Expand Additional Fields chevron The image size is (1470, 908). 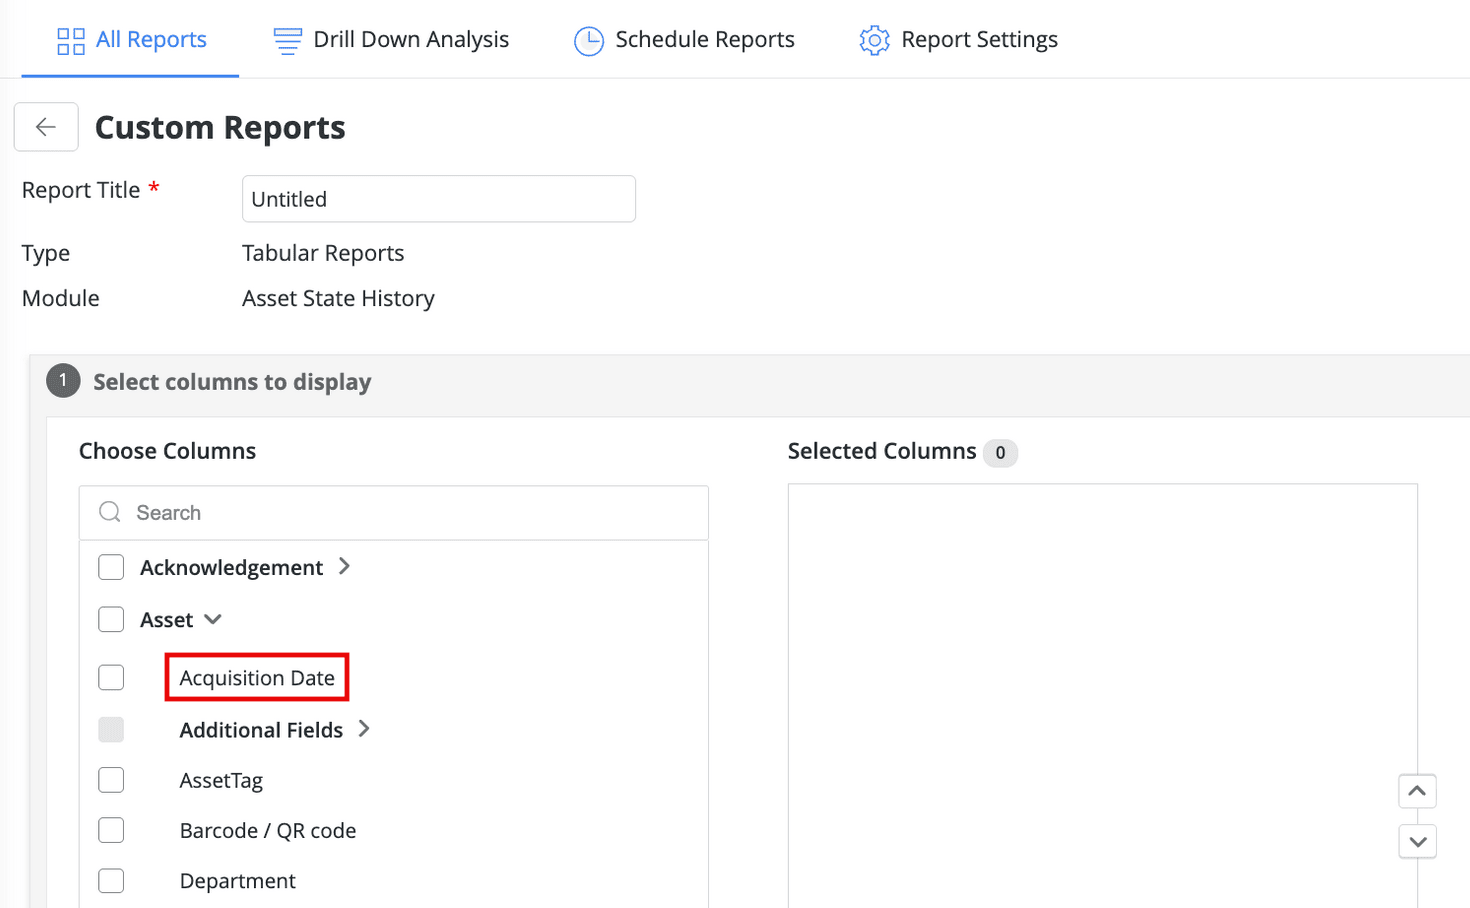364,729
